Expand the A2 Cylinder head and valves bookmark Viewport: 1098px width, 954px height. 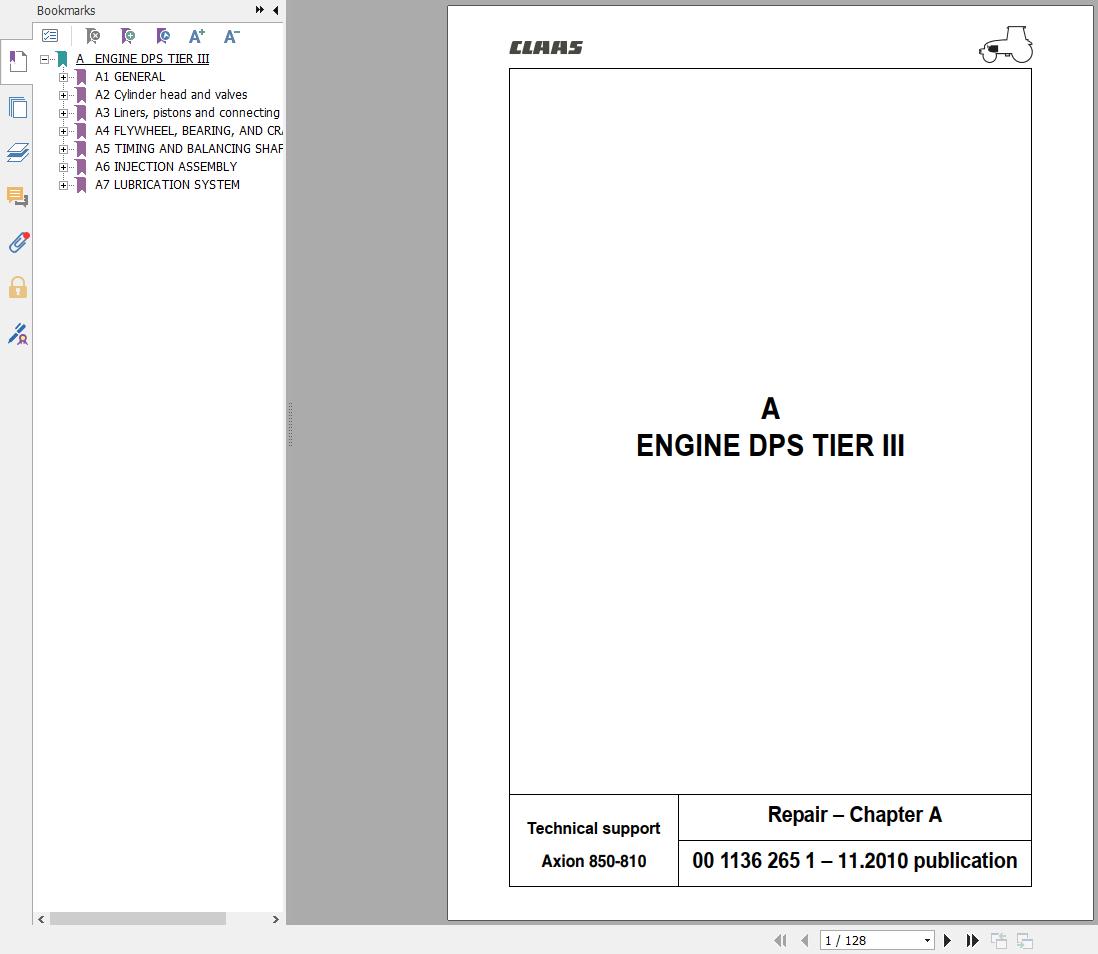(63, 95)
